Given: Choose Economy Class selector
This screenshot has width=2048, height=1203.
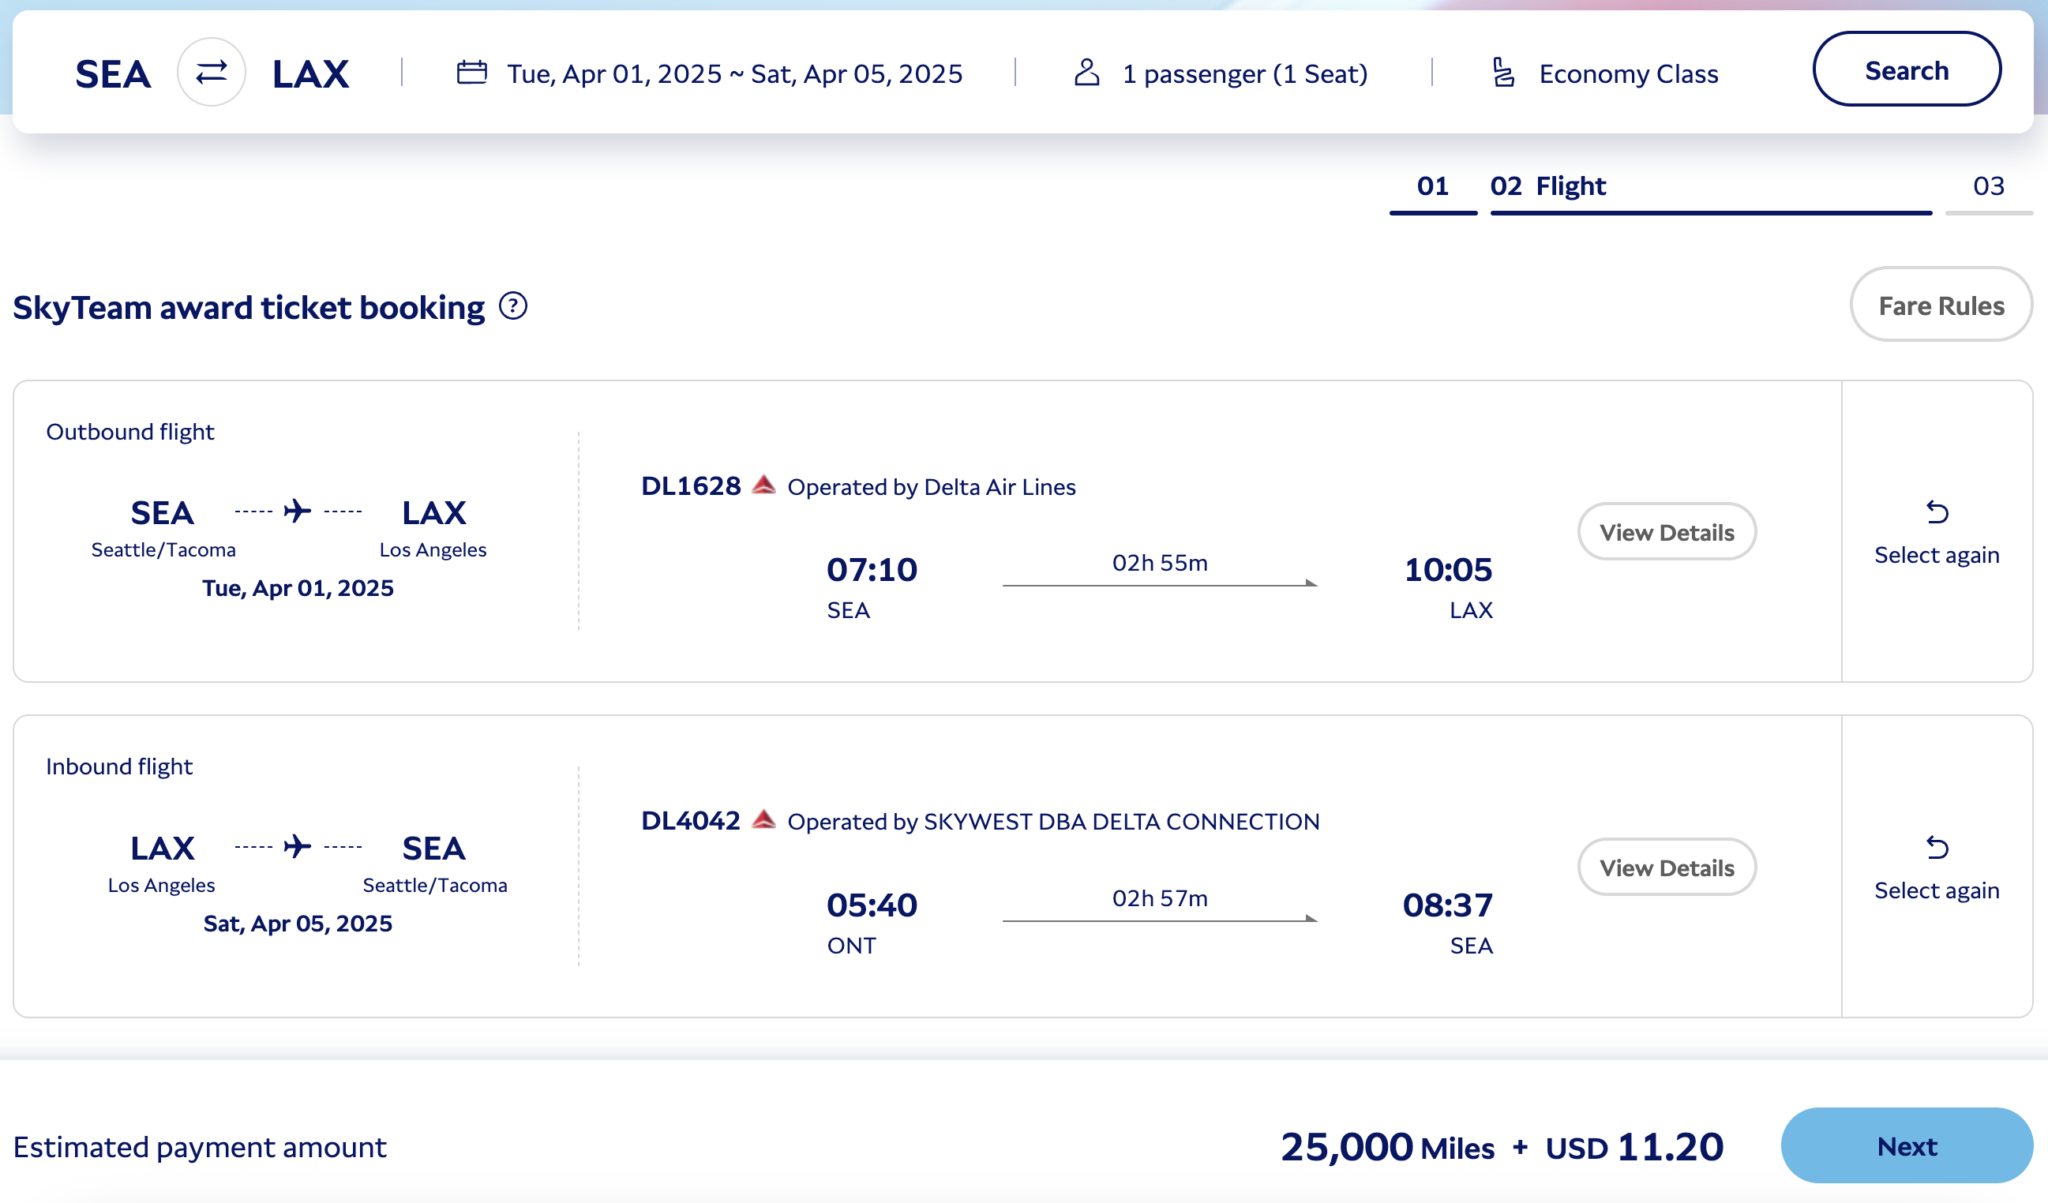Looking at the screenshot, I should point(1628,72).
